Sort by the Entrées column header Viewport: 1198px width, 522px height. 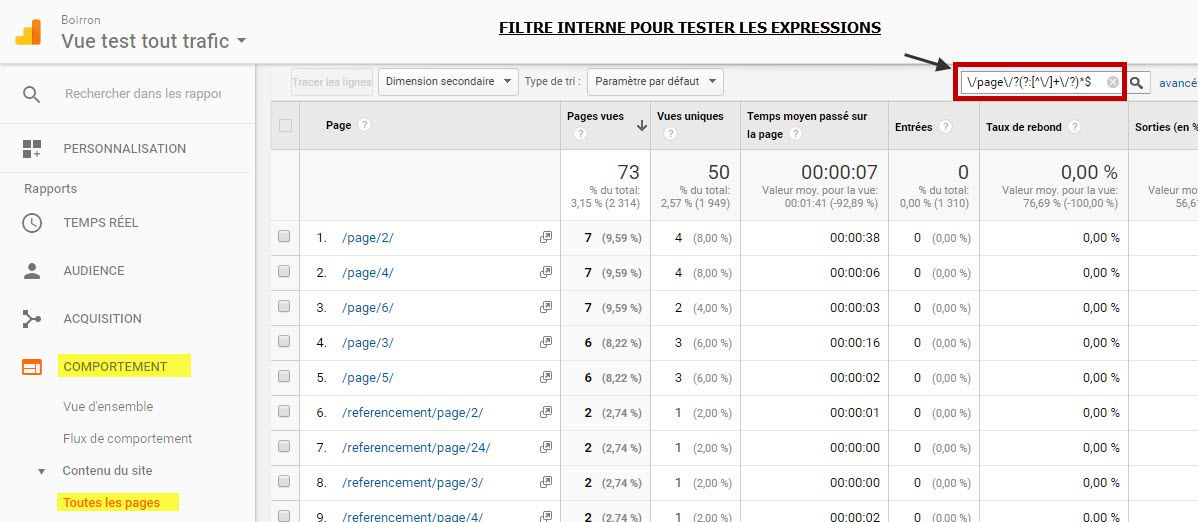pyautogui.click(x=914, y=127)
